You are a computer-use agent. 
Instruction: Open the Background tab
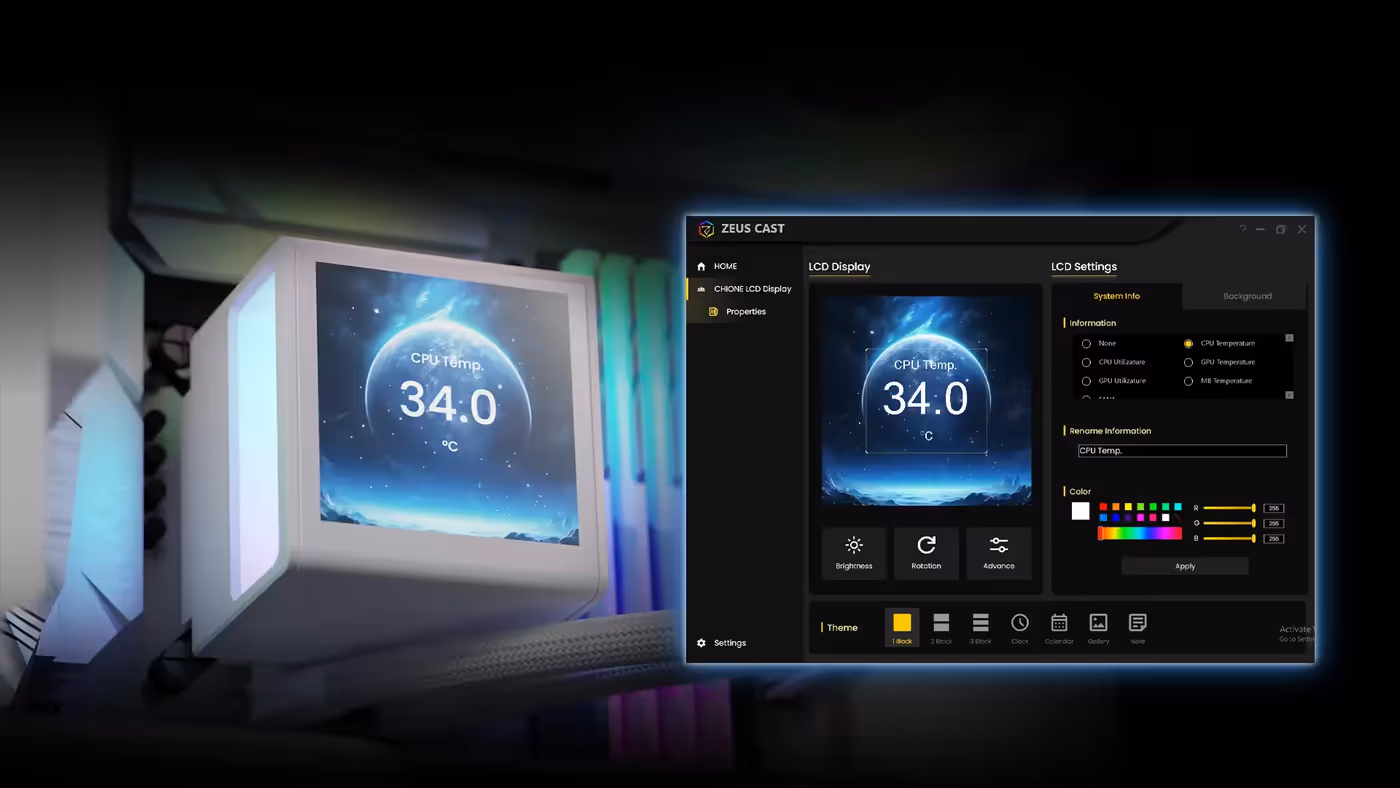[x=1247, y=296]
